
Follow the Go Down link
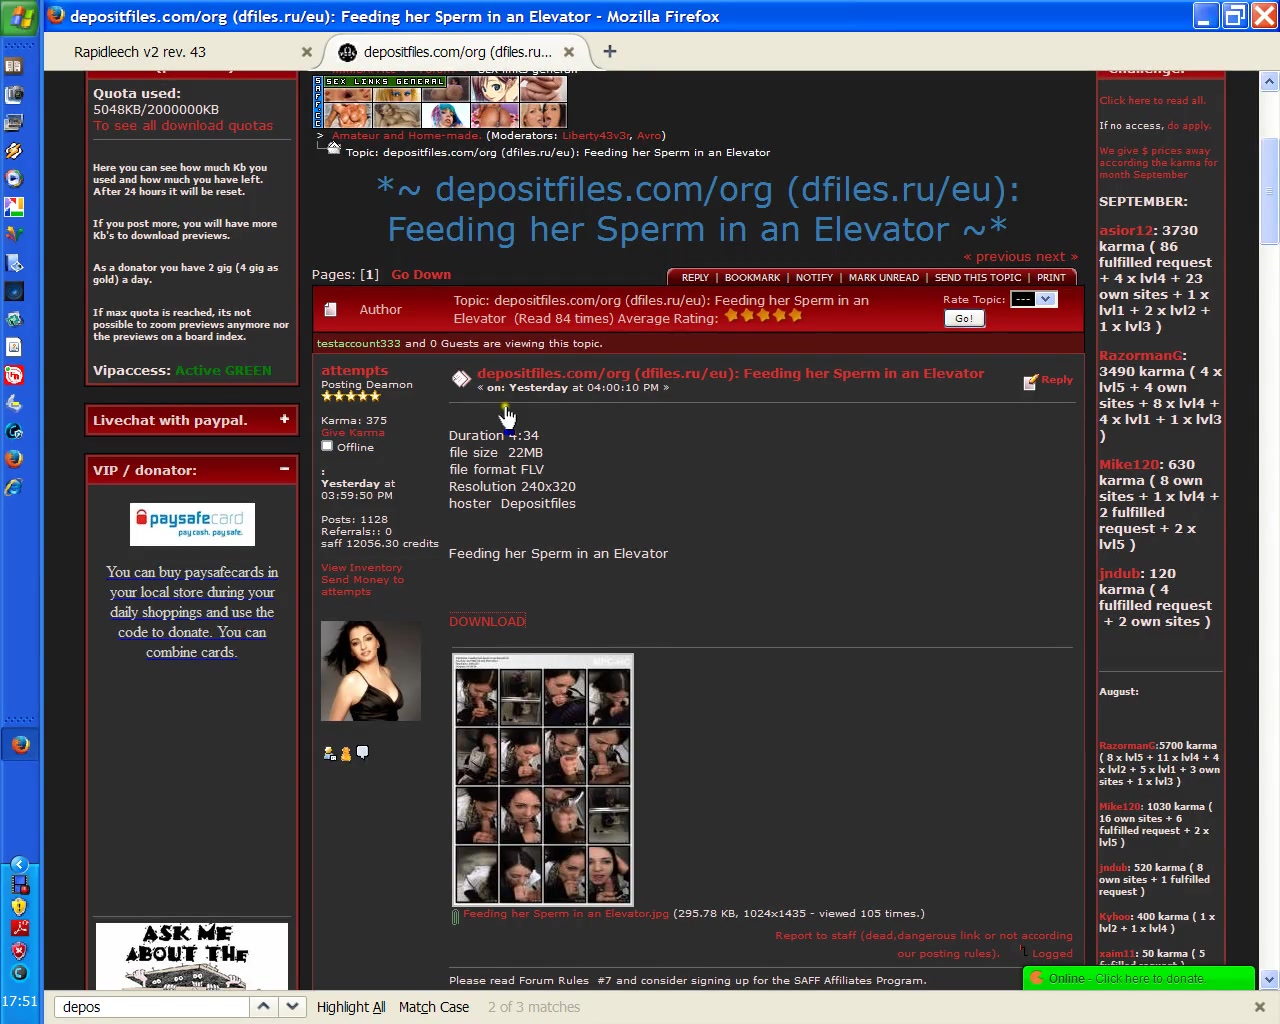[x=421, y=274]
